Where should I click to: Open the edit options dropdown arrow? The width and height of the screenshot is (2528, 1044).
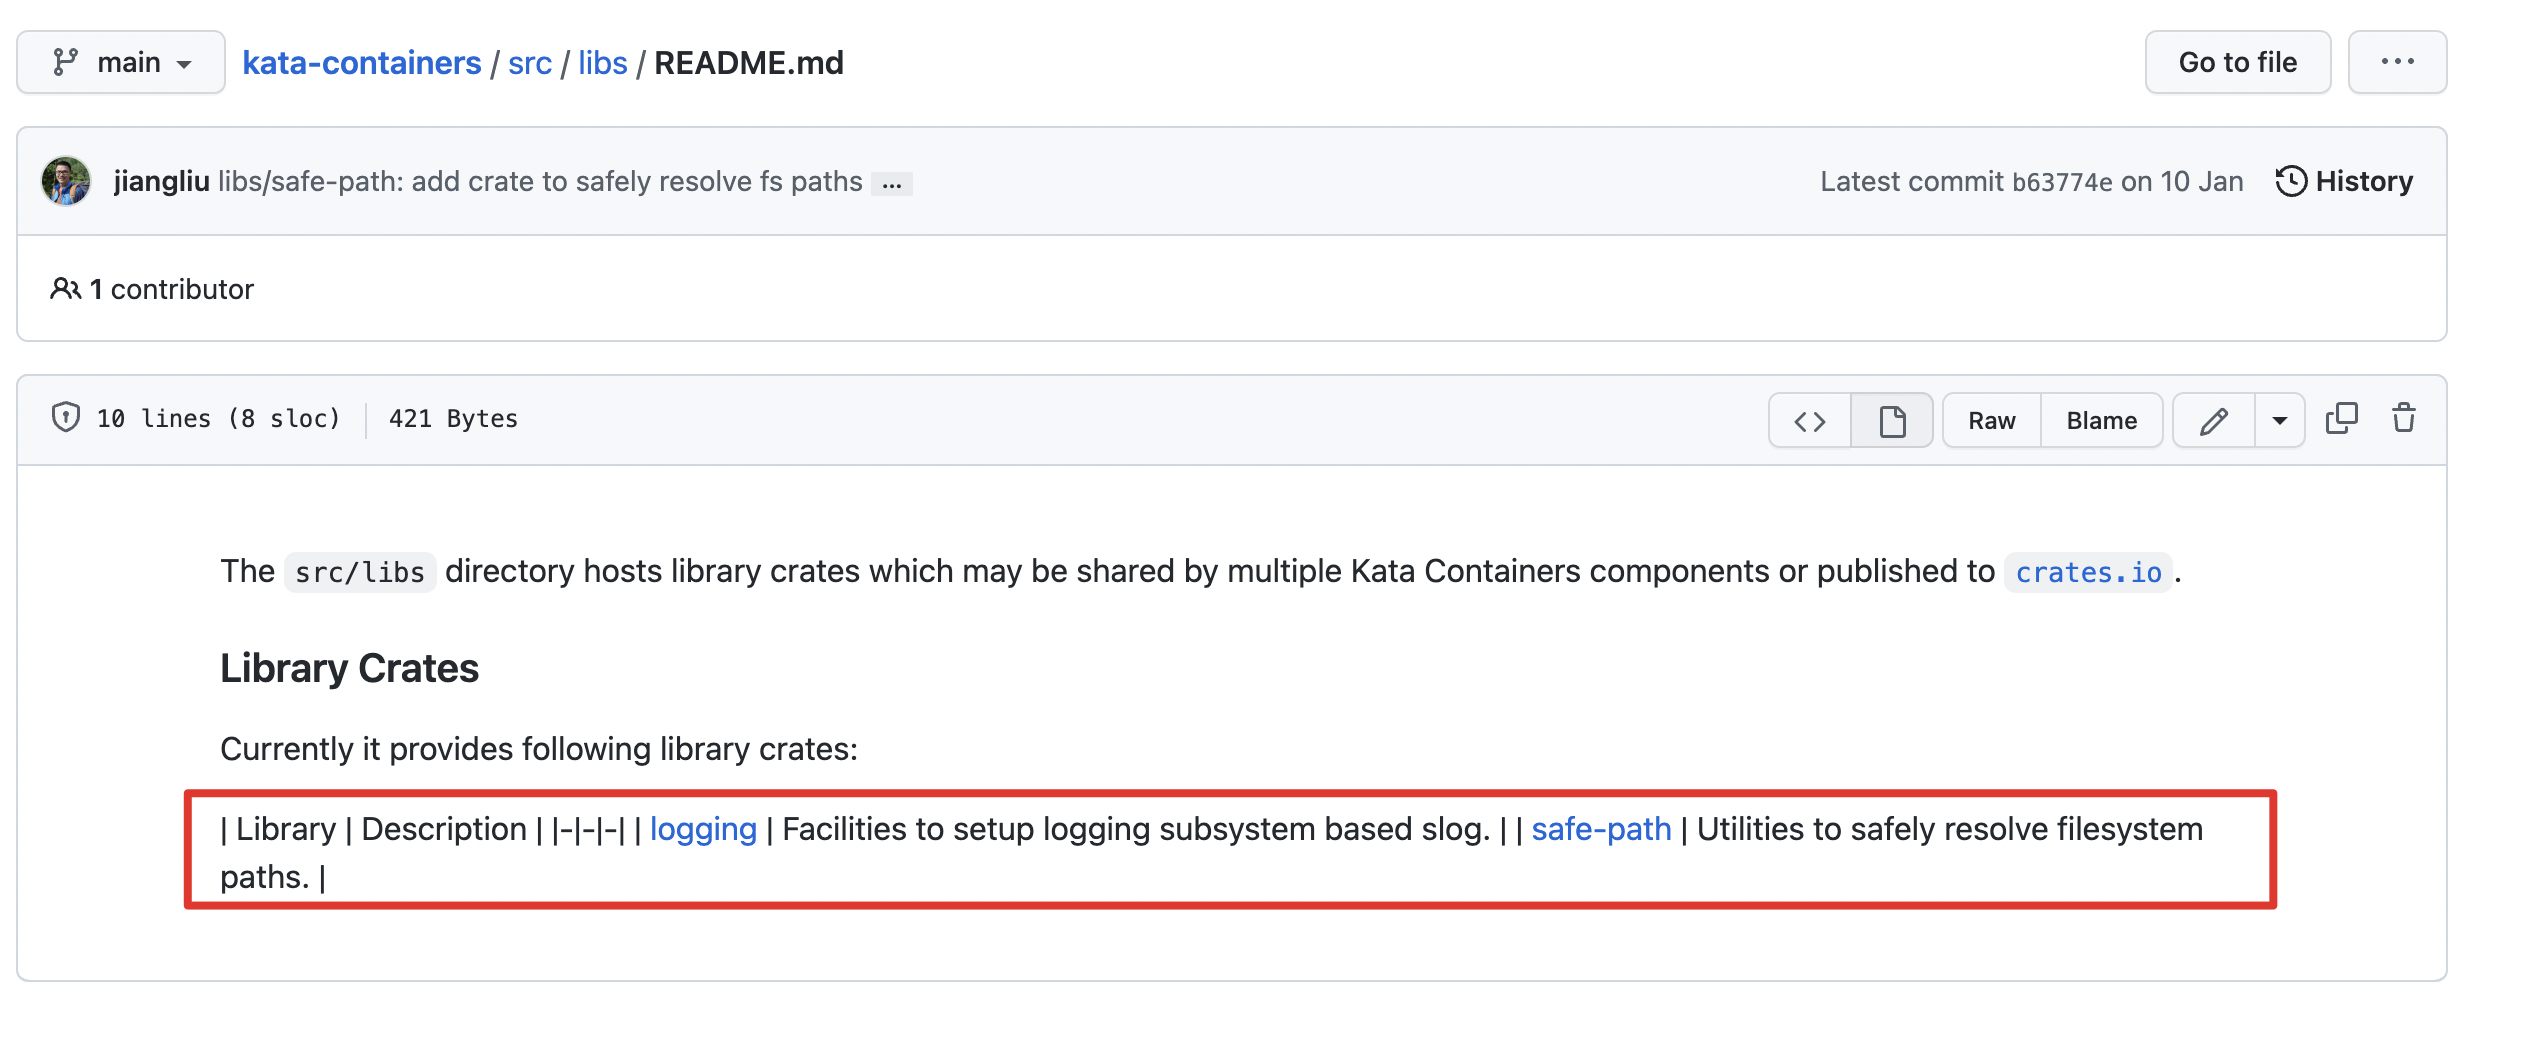[x=2280, y=420]
